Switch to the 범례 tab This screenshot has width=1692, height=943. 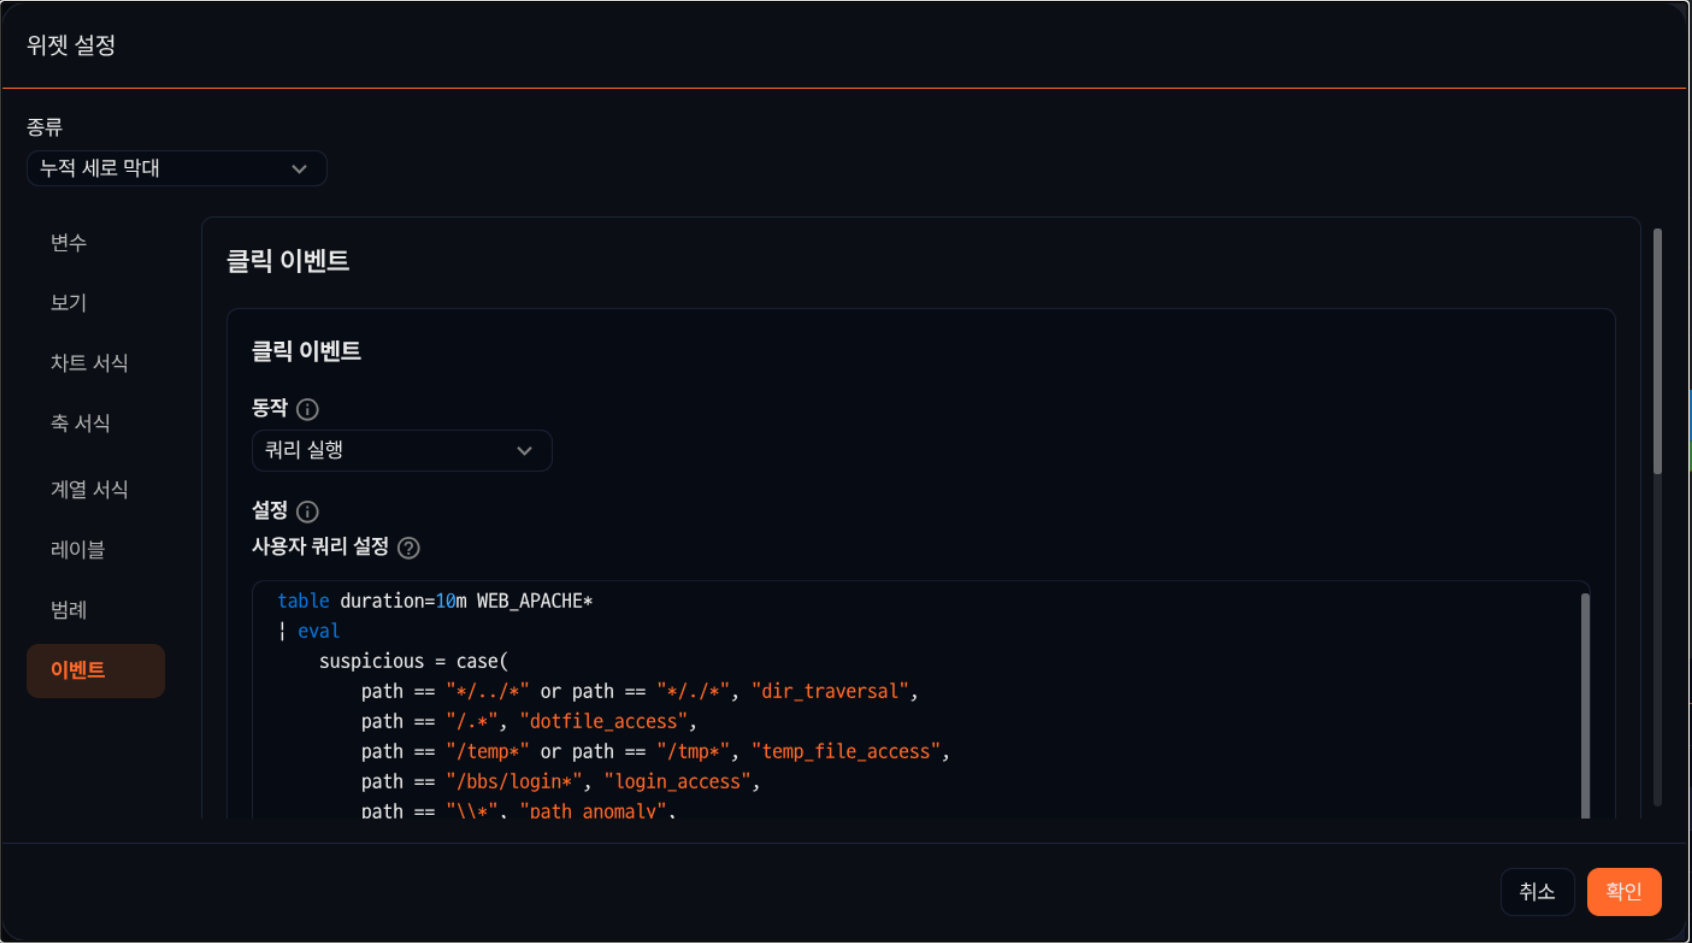[x=69, y=610]
